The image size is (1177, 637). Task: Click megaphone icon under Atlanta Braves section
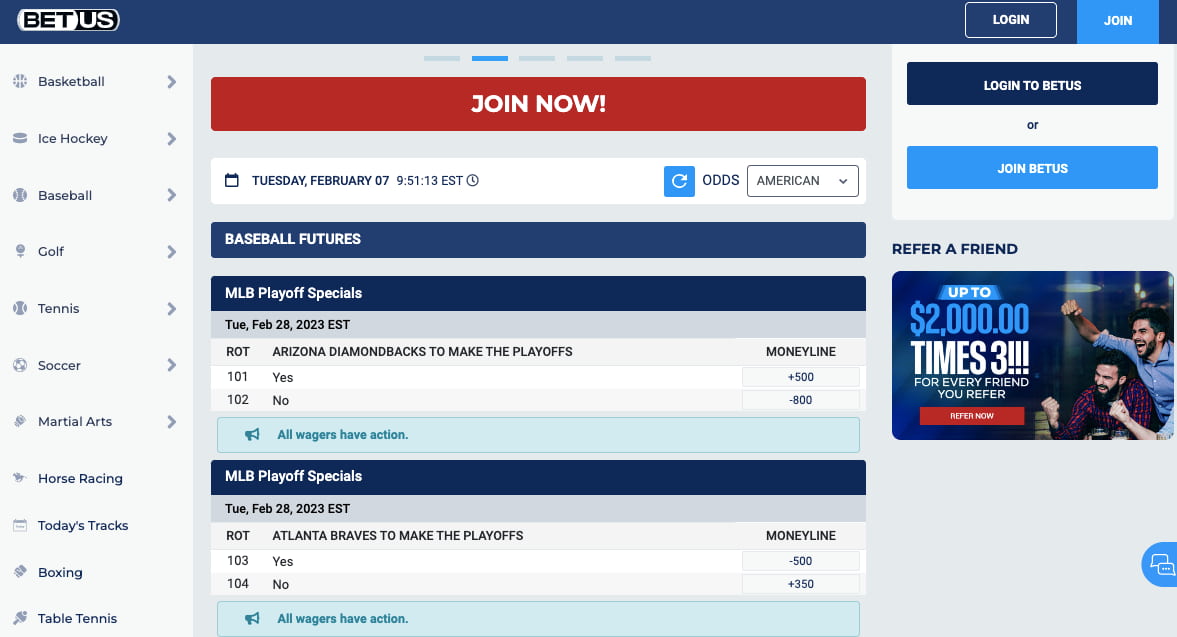252,618
